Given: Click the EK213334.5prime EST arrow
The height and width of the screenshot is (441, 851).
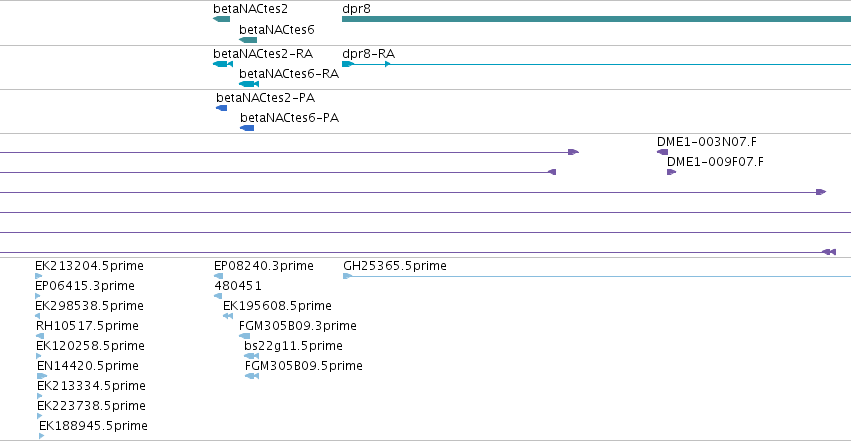Looking at the screenshot, I should tap(40, 396).
